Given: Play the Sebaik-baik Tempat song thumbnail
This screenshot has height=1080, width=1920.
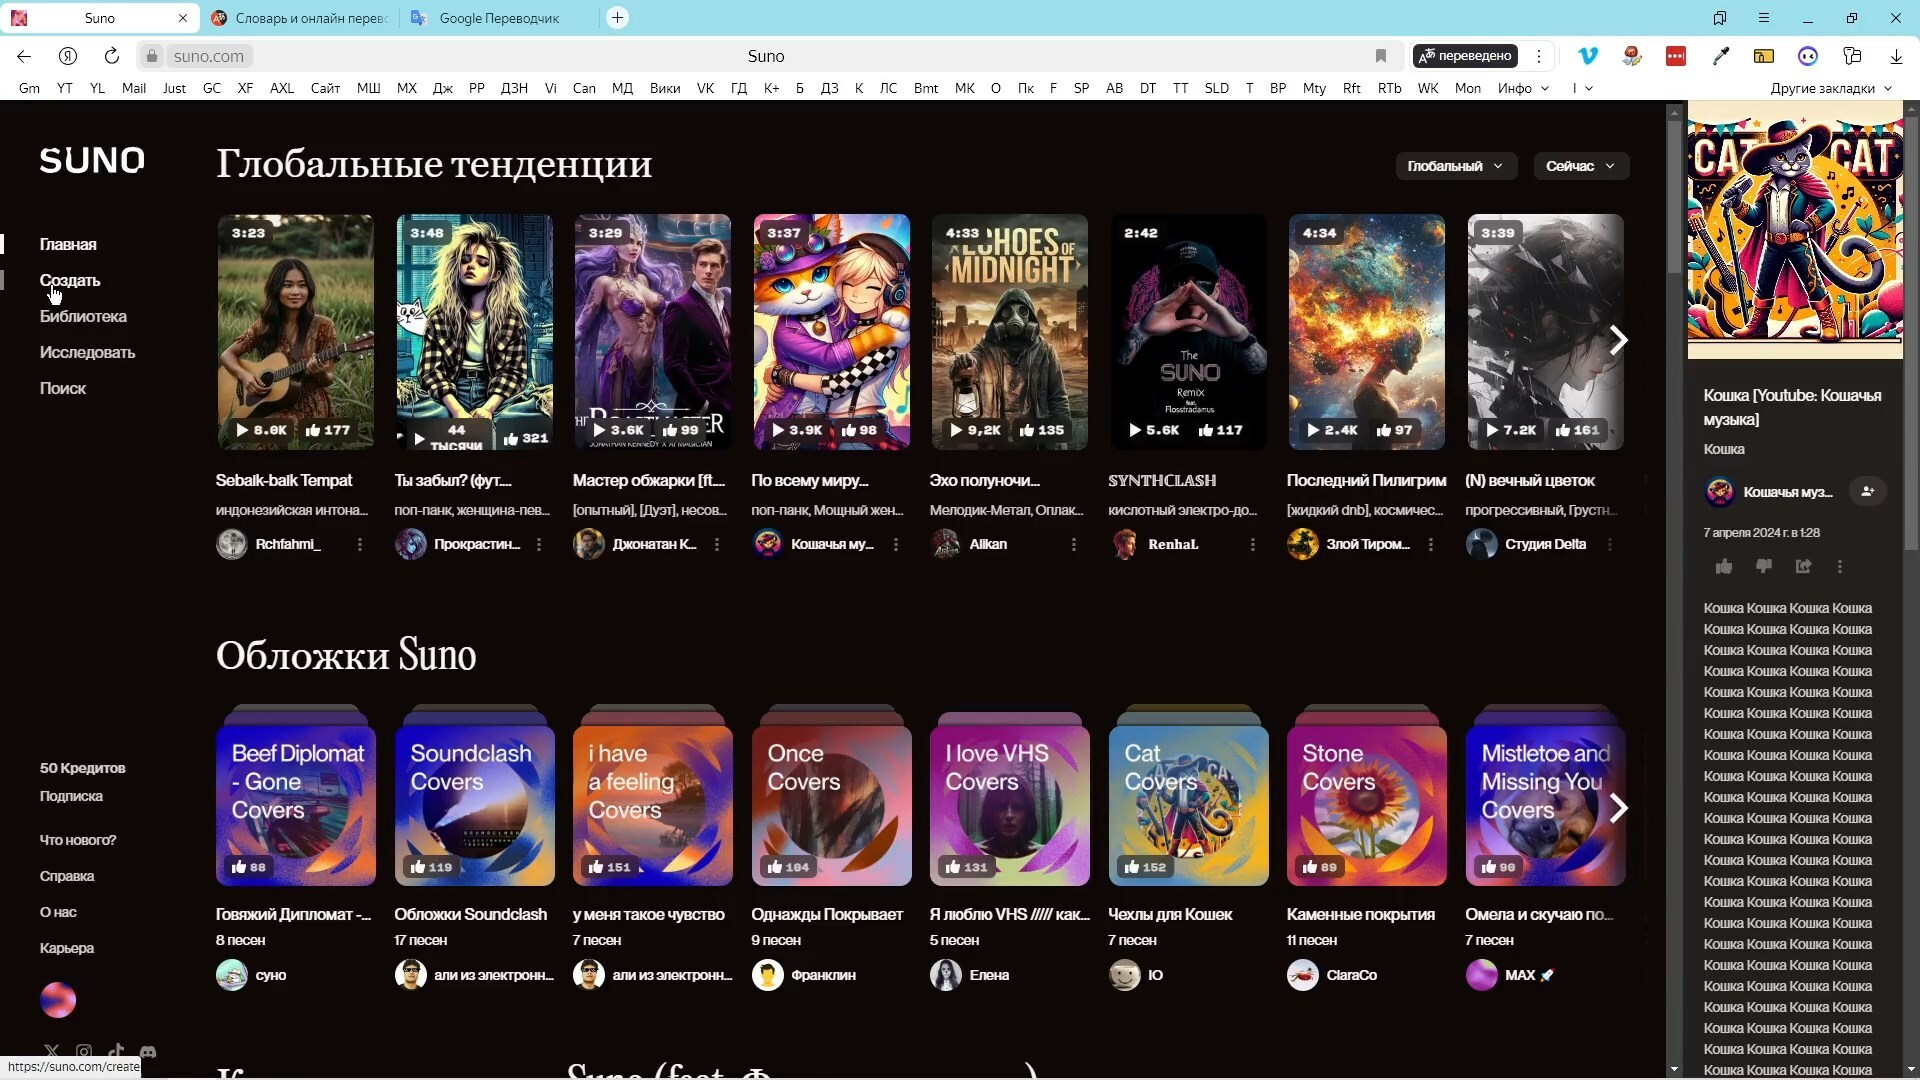Looking at the screenshot, I should [296, 332].
